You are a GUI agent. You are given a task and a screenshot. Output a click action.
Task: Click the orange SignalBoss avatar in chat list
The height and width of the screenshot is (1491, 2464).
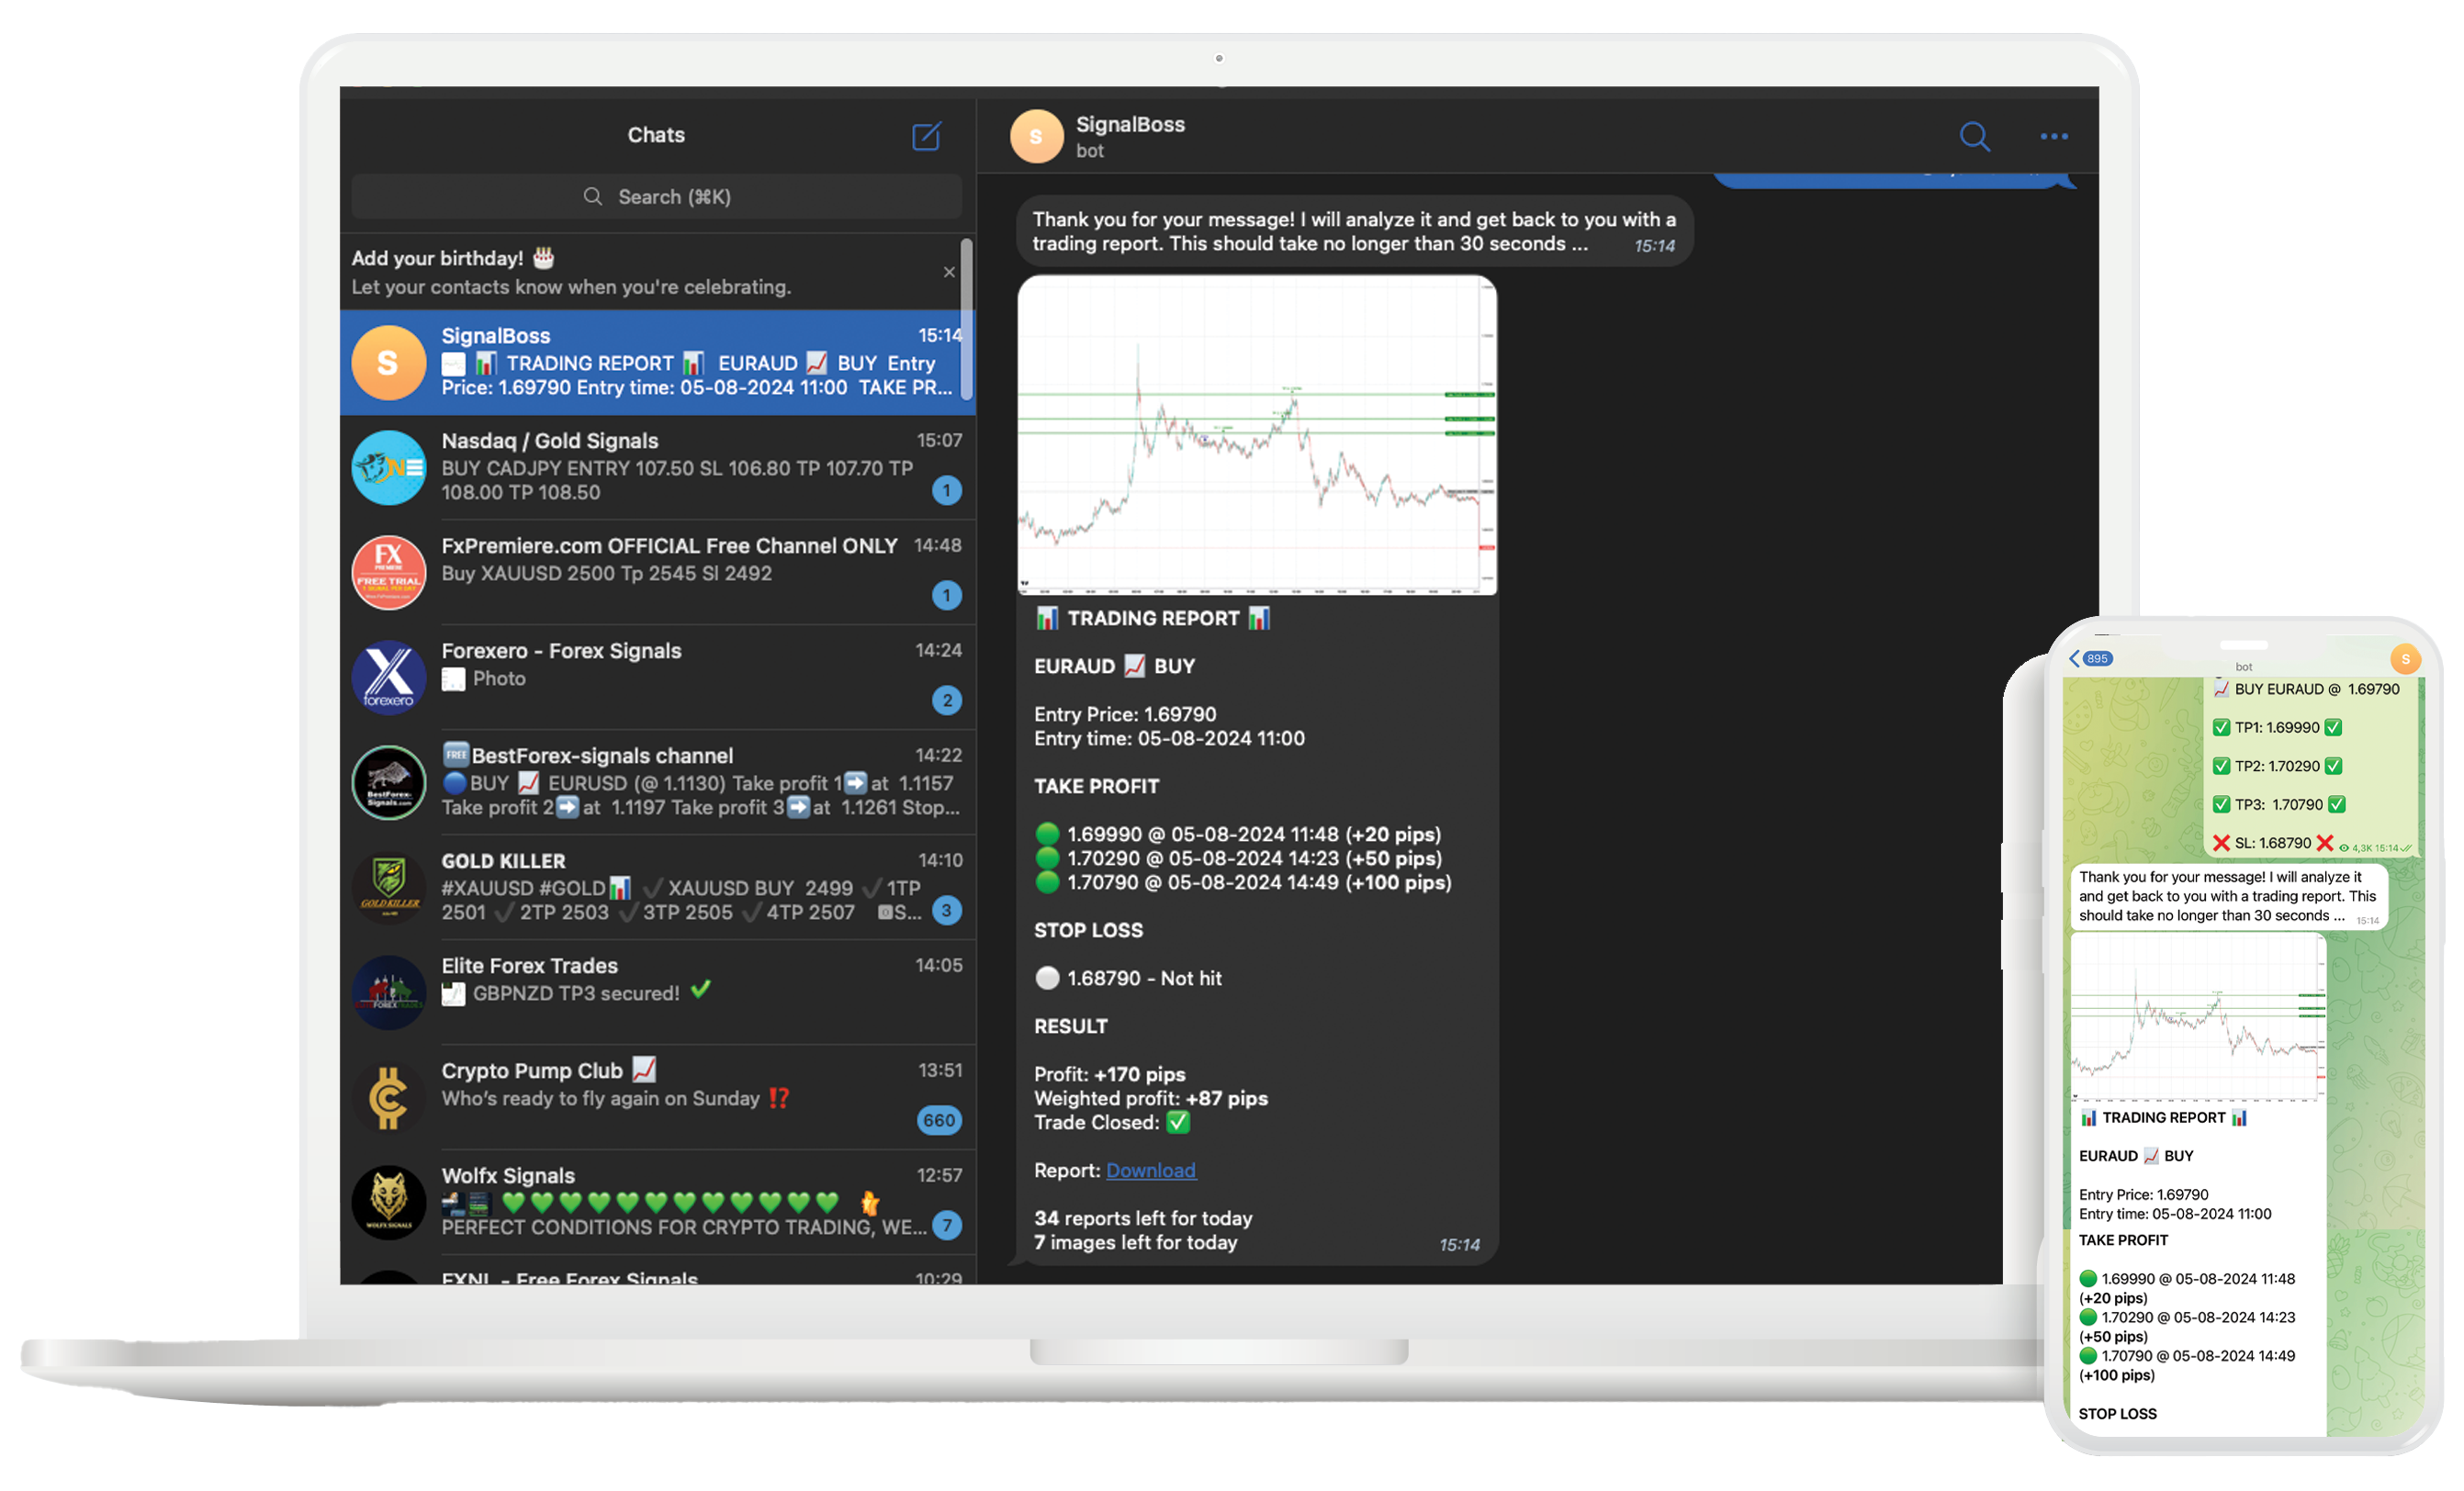point(389,363)
